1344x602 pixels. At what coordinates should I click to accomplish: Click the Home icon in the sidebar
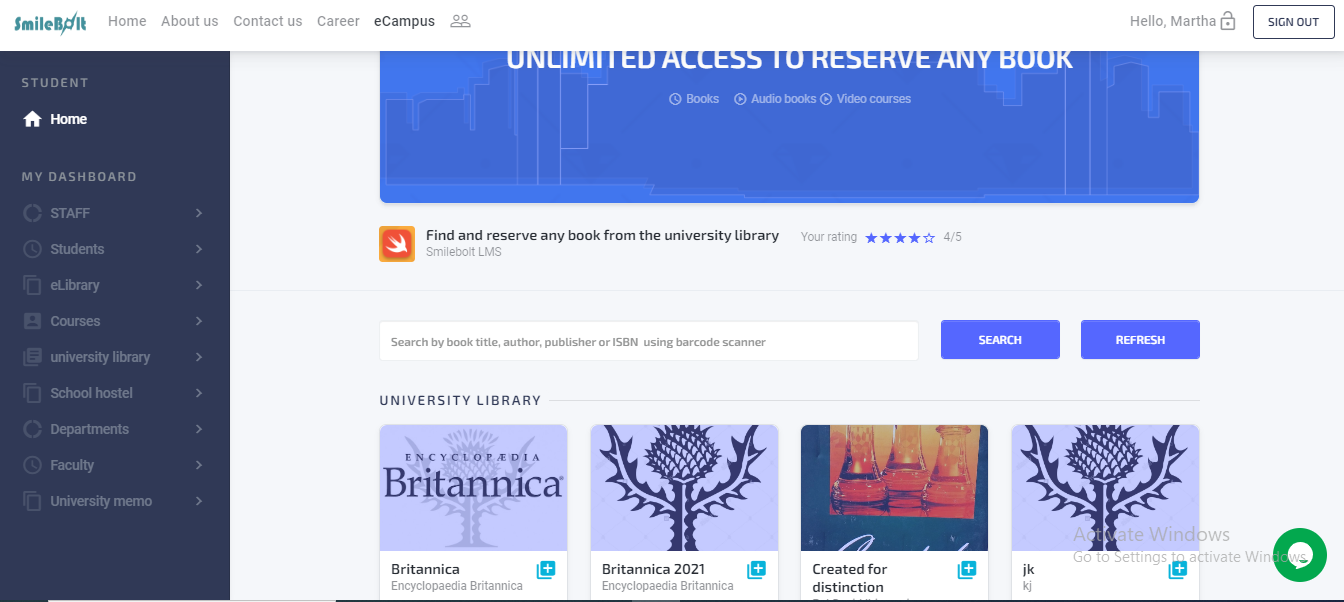[32, 119]
